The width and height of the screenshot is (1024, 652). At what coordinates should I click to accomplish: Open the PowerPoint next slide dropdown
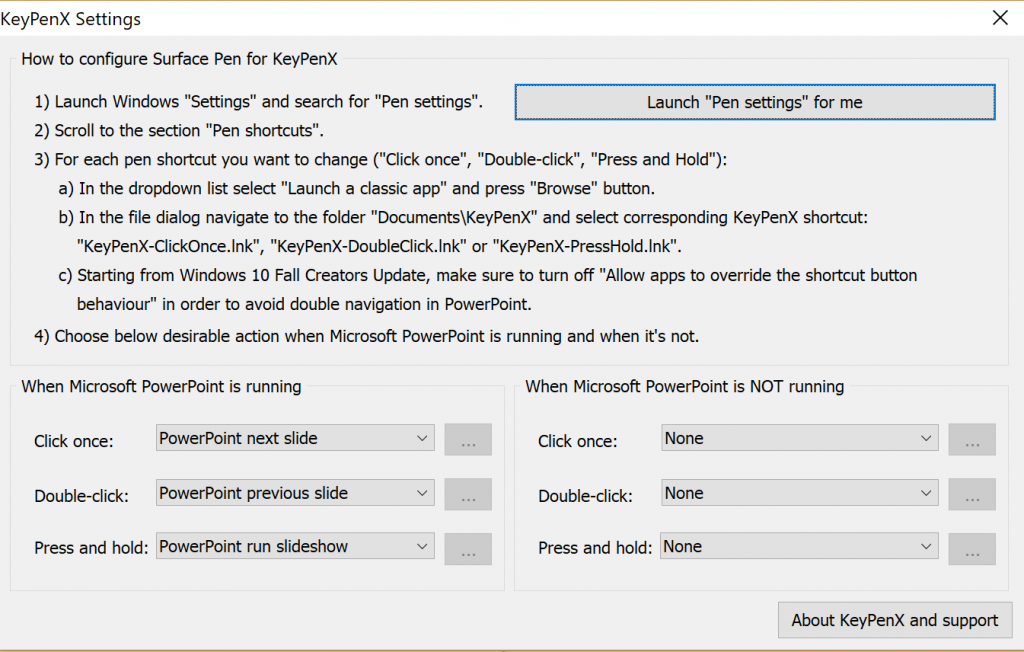tap(295, 438)
